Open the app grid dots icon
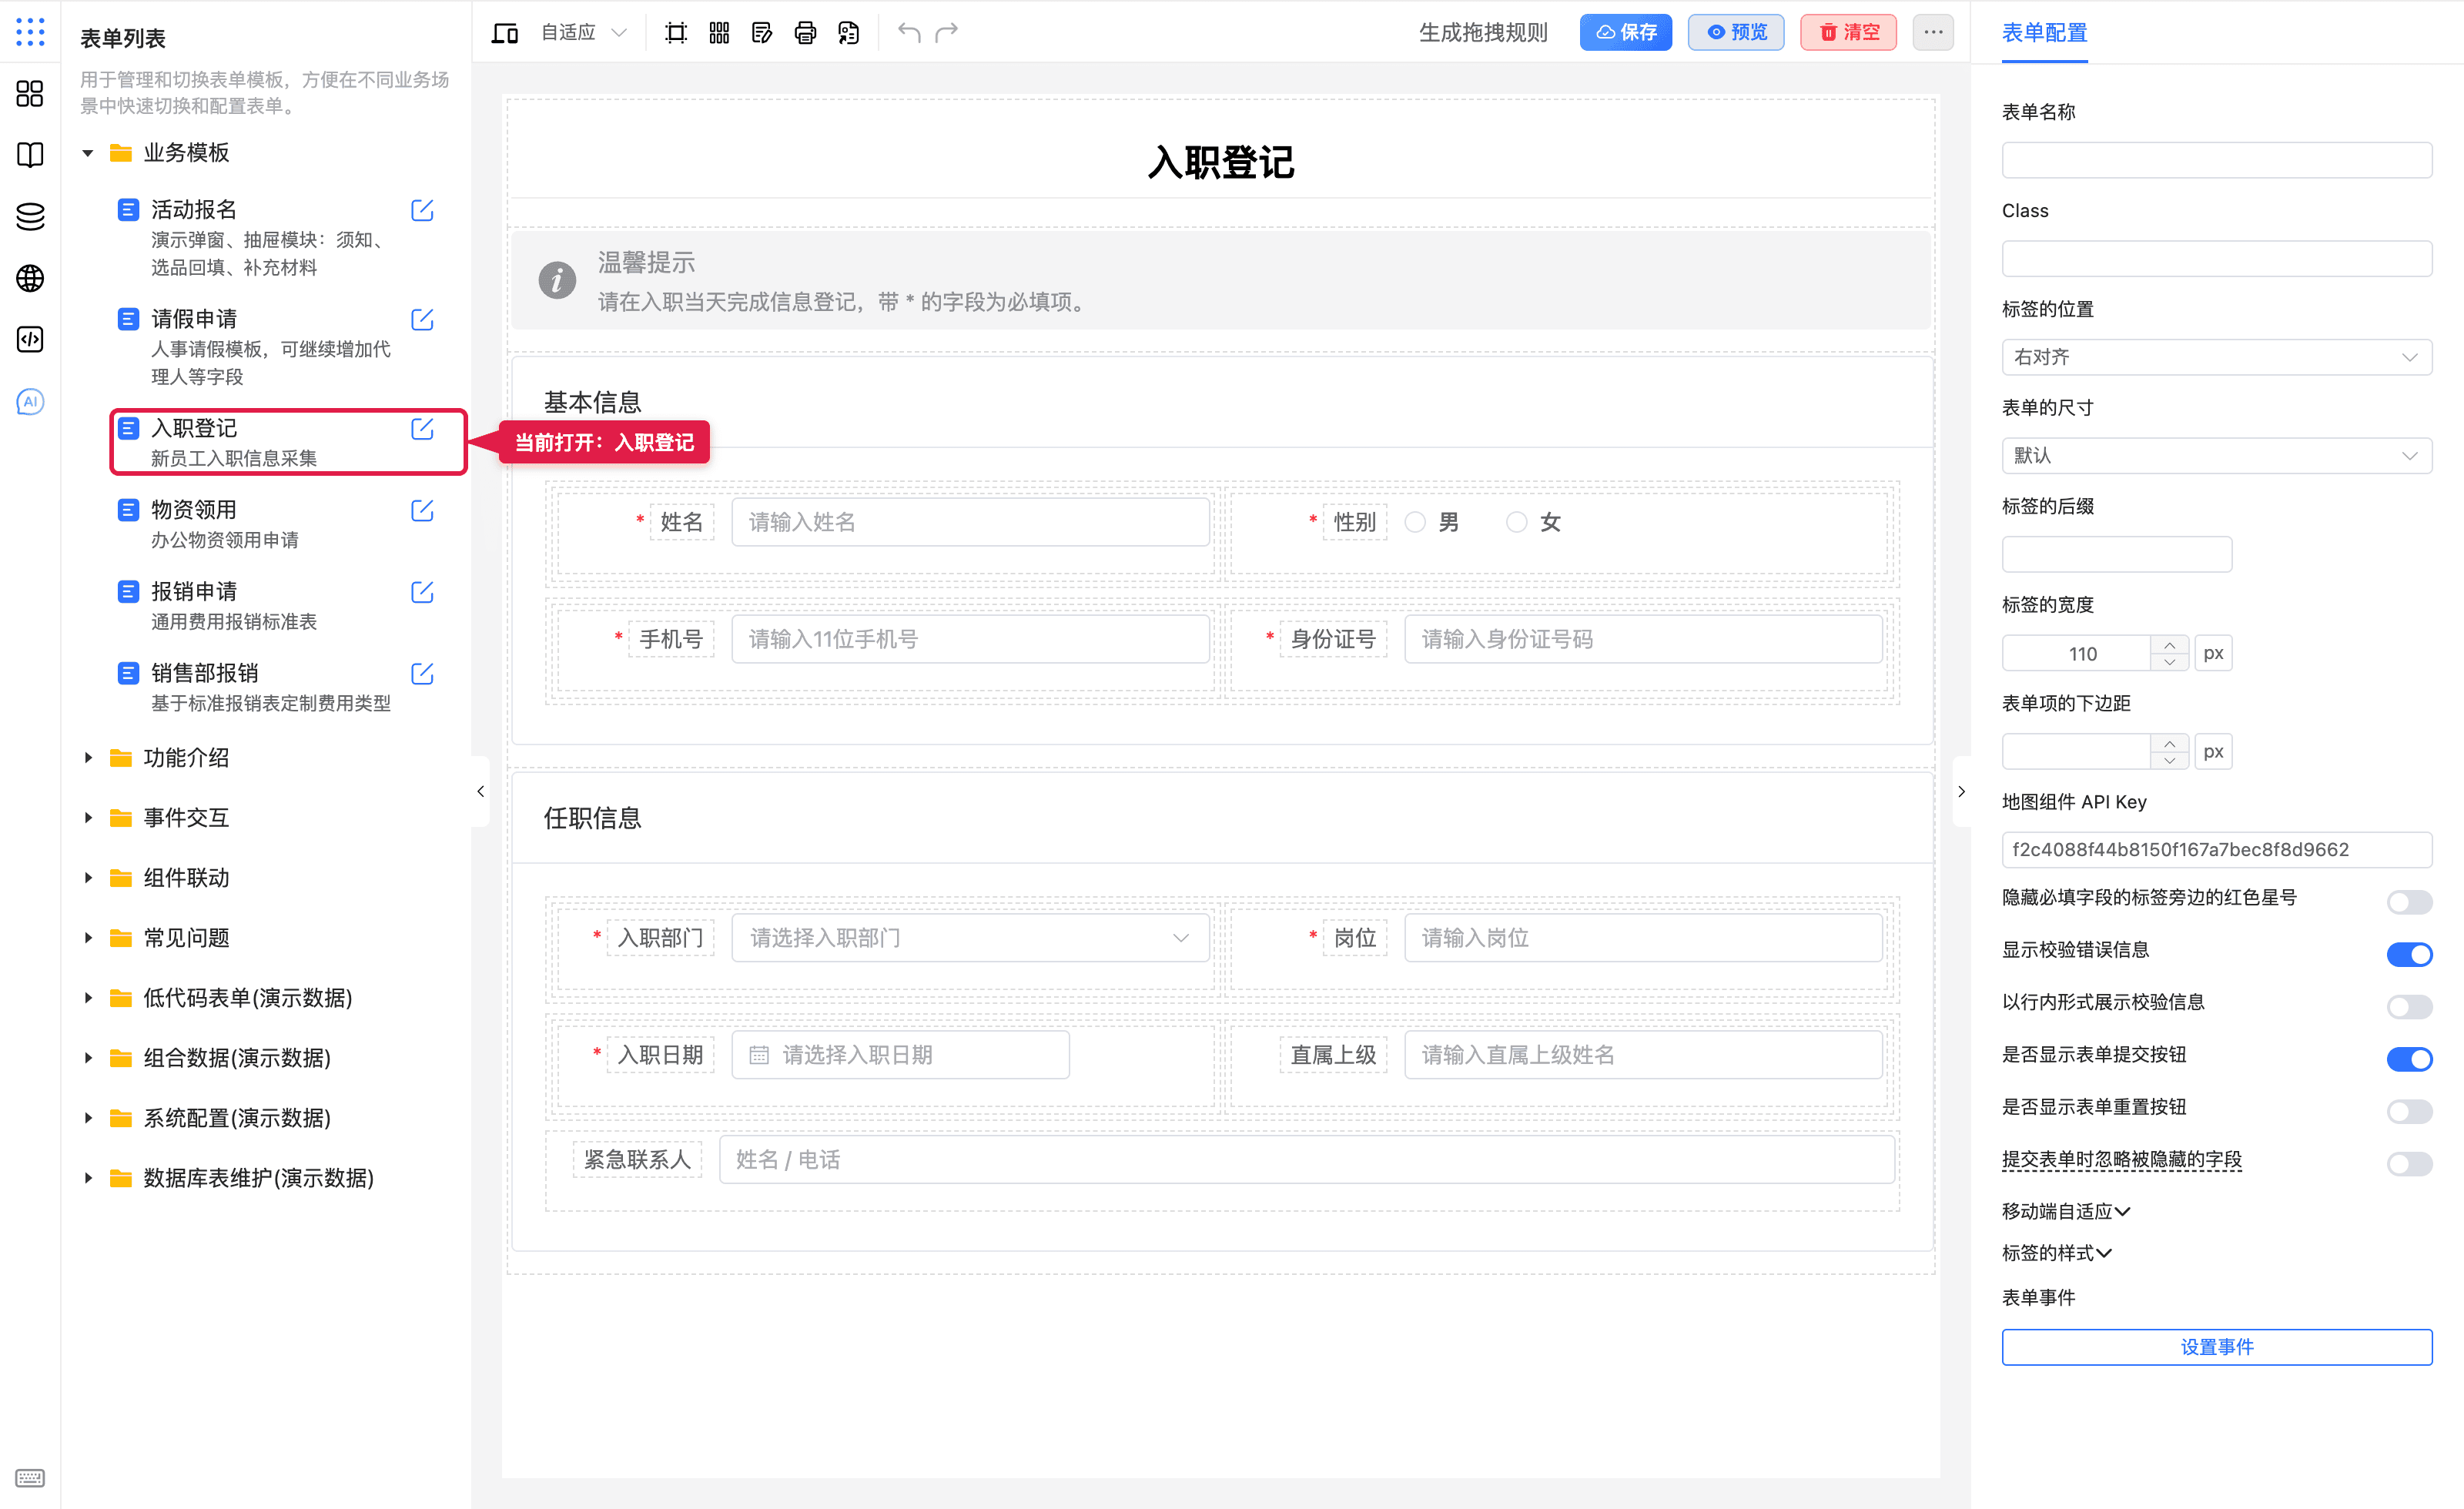The image size is (2464, 1509). click(x=30, y=32)
